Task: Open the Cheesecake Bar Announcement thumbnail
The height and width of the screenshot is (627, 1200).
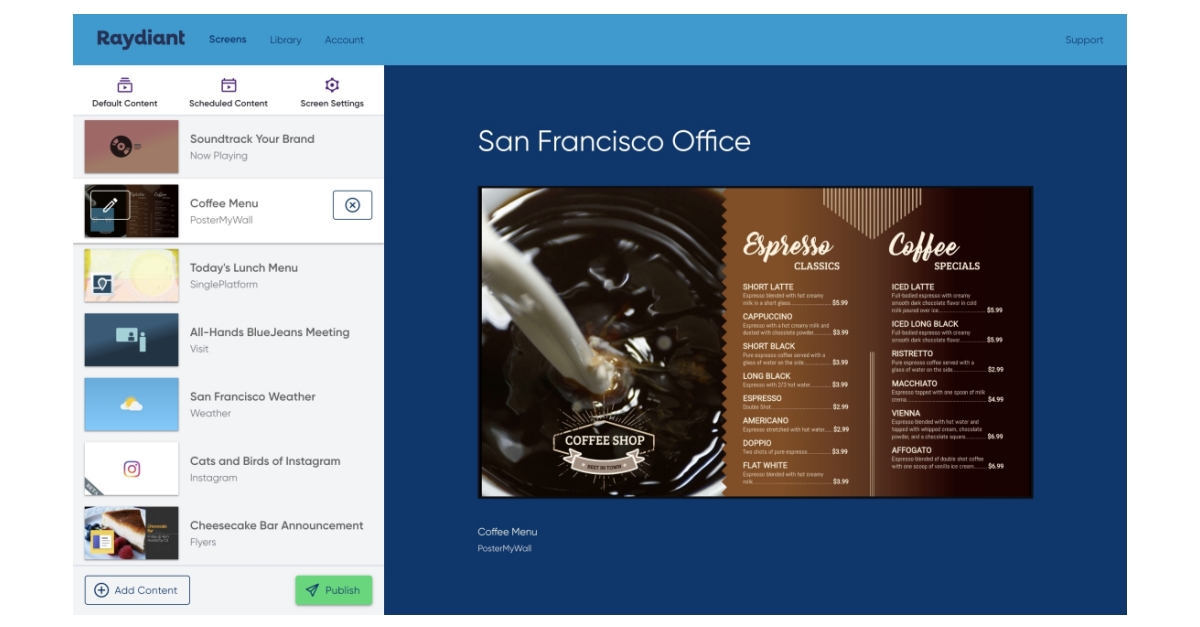Action: 131,533
